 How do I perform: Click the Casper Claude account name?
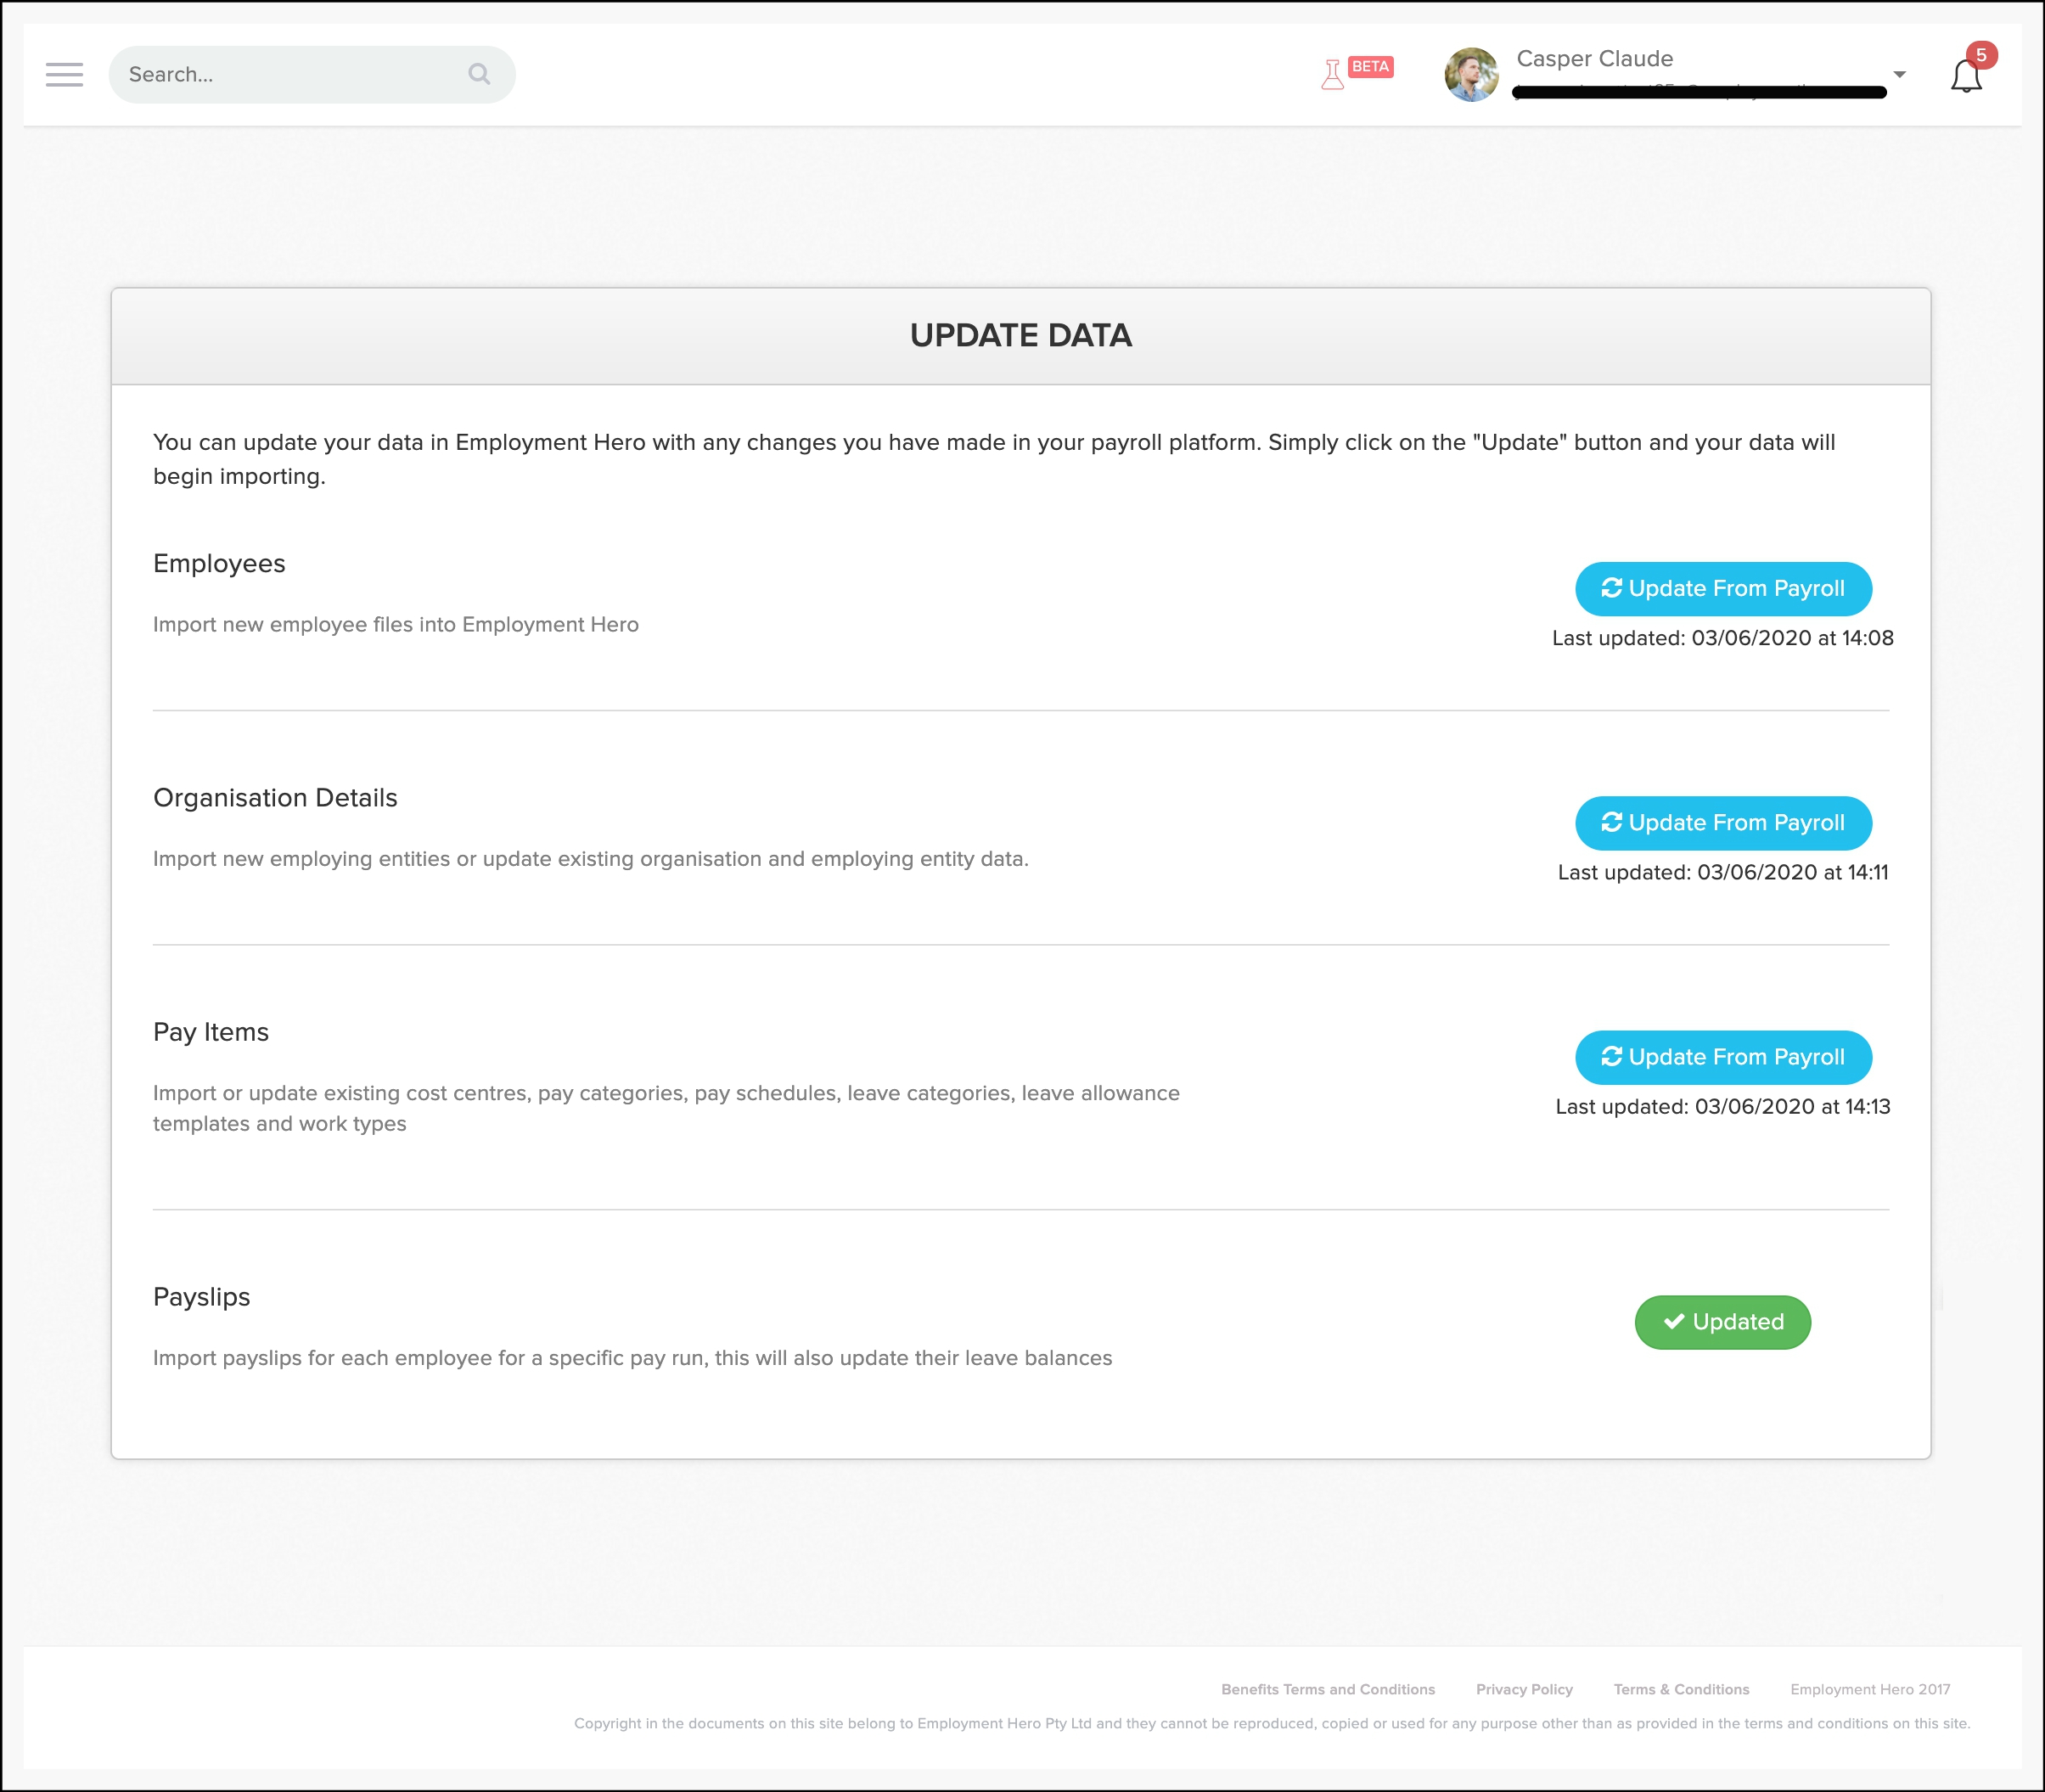tap(1594, 59)
